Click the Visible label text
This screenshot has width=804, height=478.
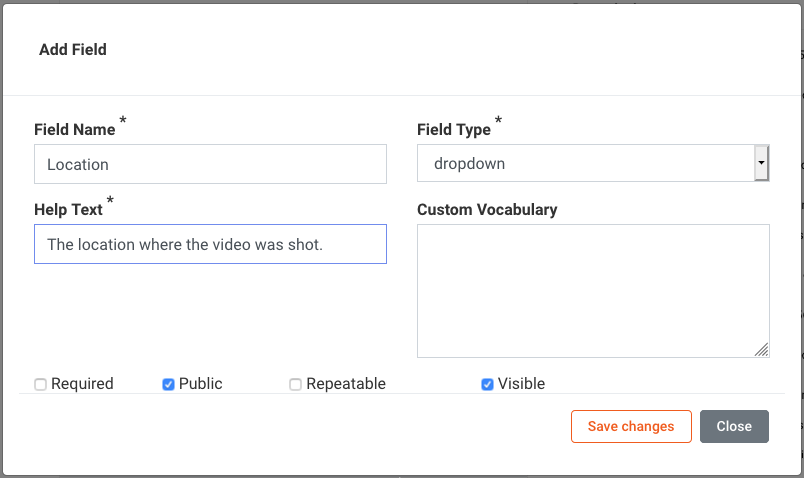pos(521,384)
